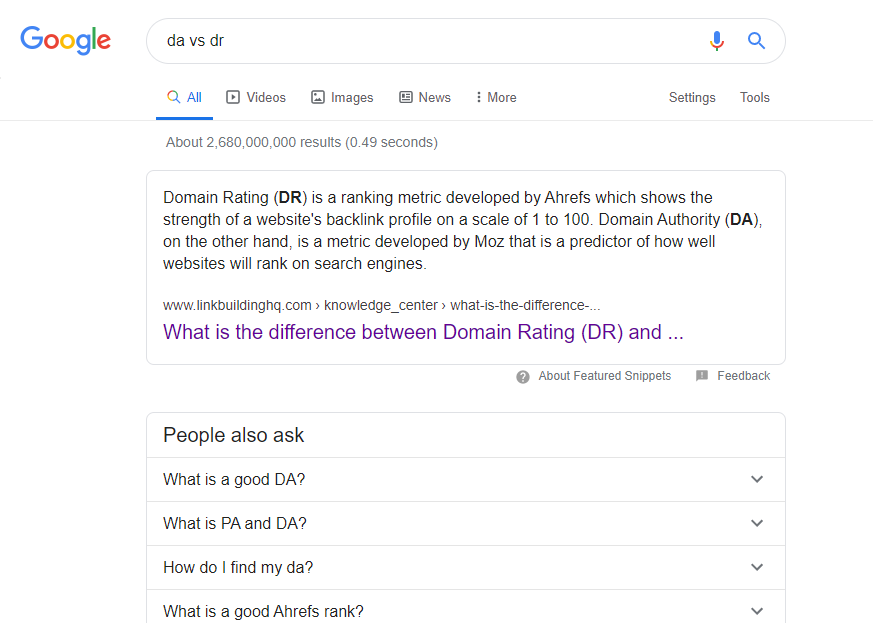The width and height of the screenshot is (873, 623).
Task: Expand 'What is a good Ahrefs rank?' question
Action: [466, 607]
